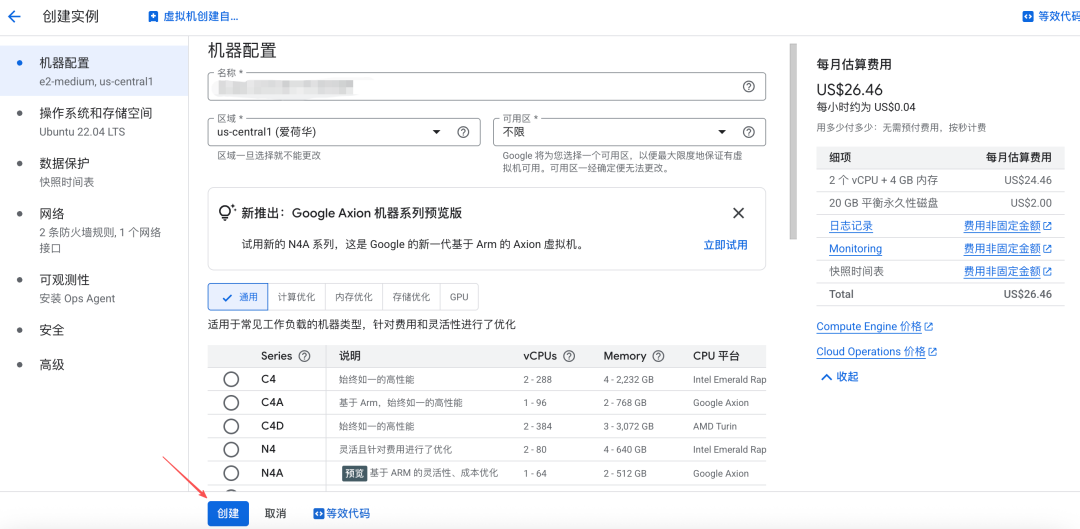1080x529 pixels.
Task: Open the 区域 us-central1 dropdown
Action: click(x=330, y=132)
